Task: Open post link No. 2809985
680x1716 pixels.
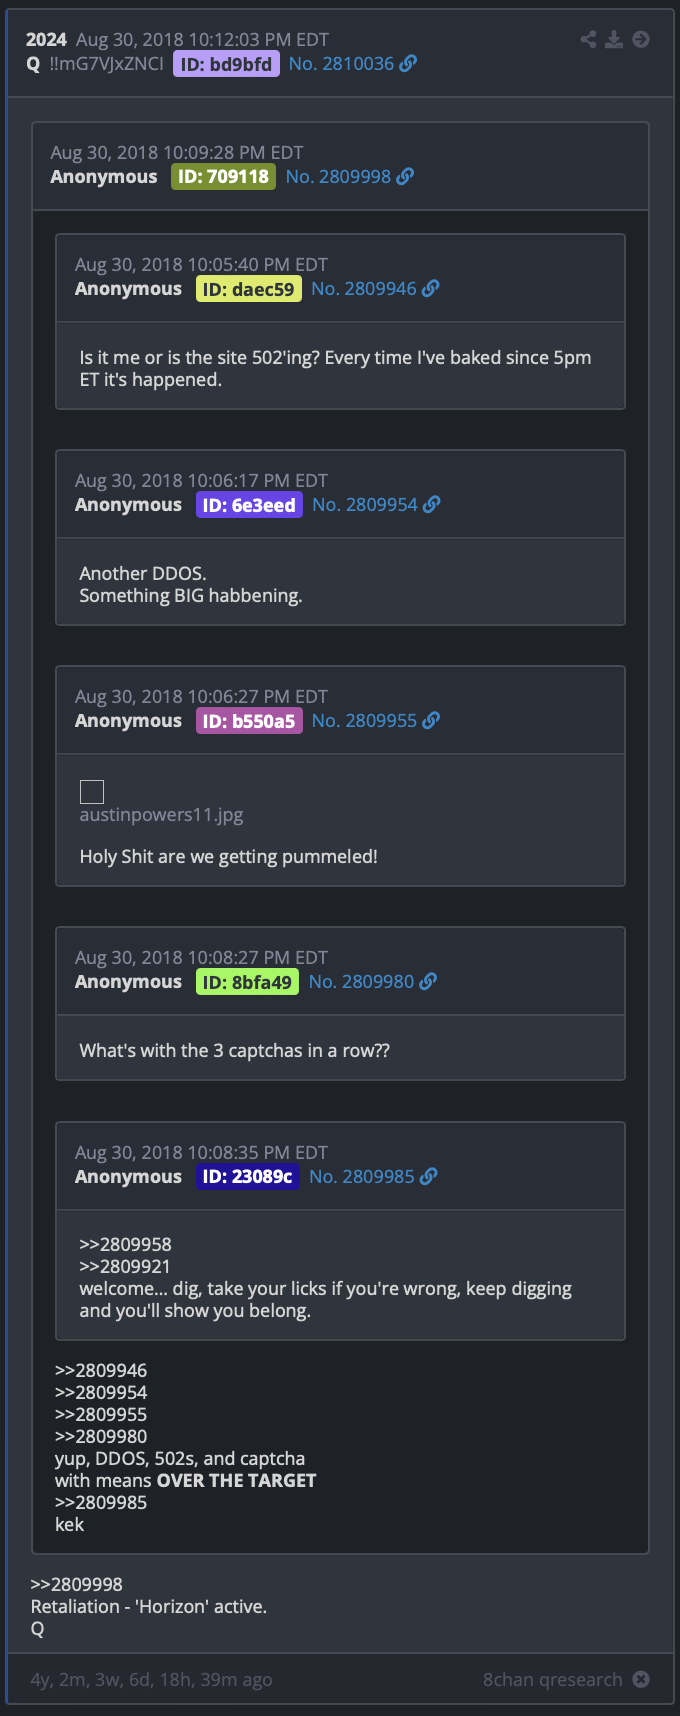Action: click(x=362, y=1176)
